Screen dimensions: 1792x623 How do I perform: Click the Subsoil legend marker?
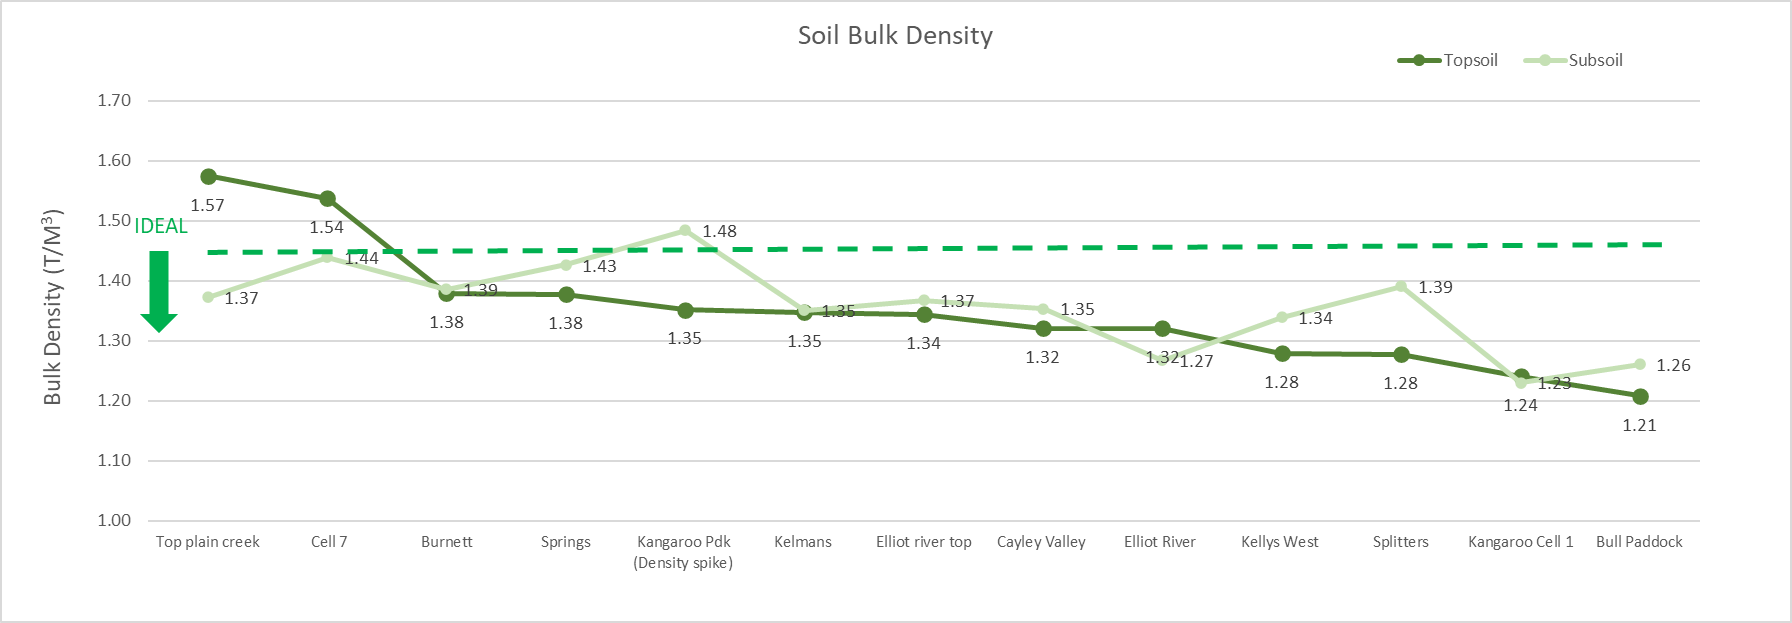point(1544,61)
